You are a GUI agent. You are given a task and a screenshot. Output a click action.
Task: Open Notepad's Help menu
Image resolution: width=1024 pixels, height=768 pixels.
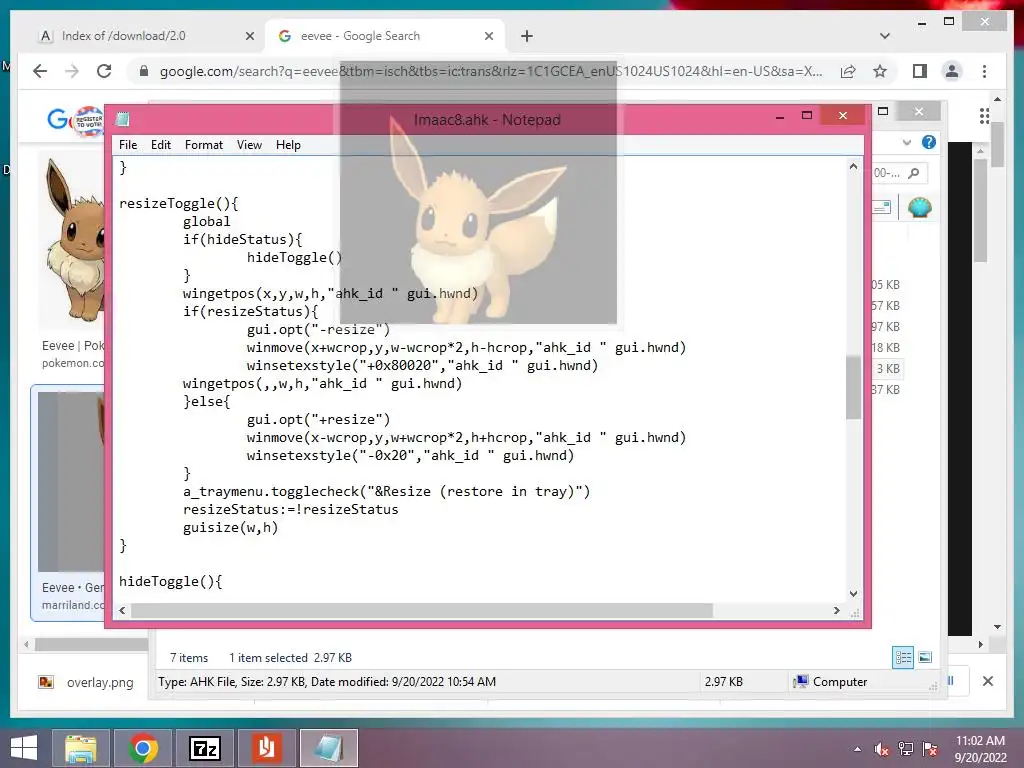(x=288, y=145)
